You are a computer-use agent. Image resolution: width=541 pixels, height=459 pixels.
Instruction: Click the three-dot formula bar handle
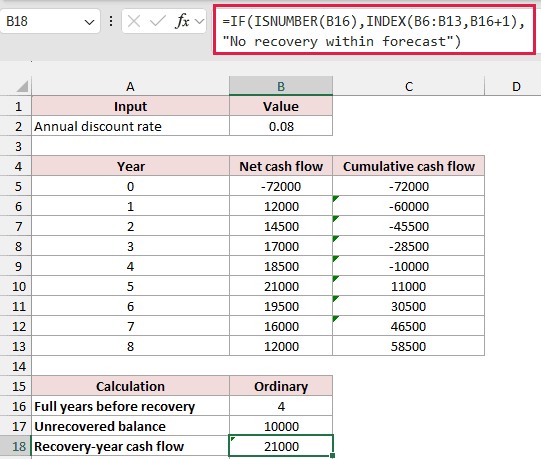point(111,21)
